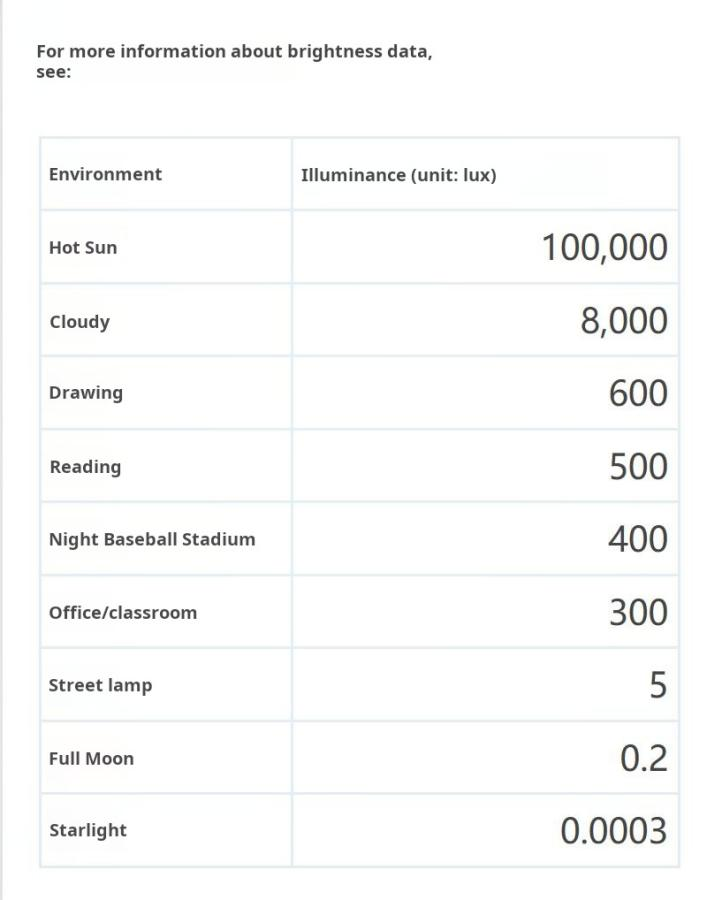Click the 600 illuminance value
Image resolution: width=722 pixels, height=900 pixels.
point(638,393)
